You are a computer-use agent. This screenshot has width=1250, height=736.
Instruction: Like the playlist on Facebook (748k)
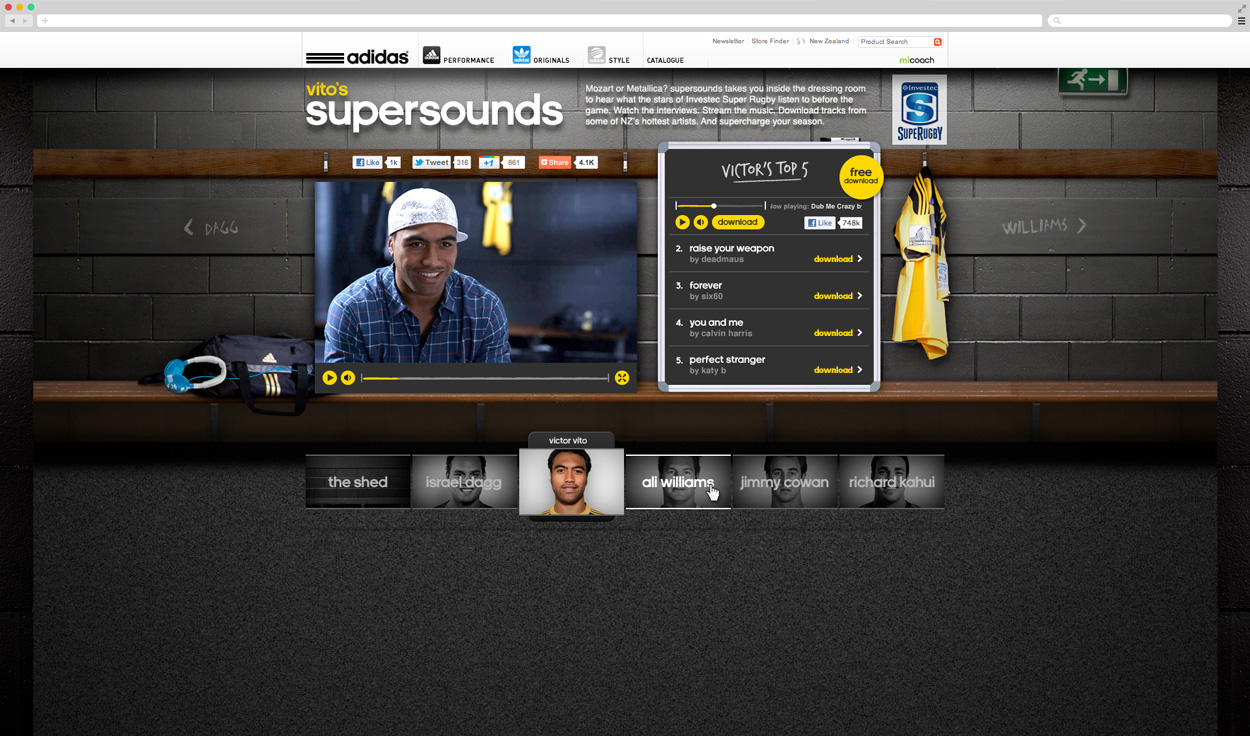[x=820, y=223]
